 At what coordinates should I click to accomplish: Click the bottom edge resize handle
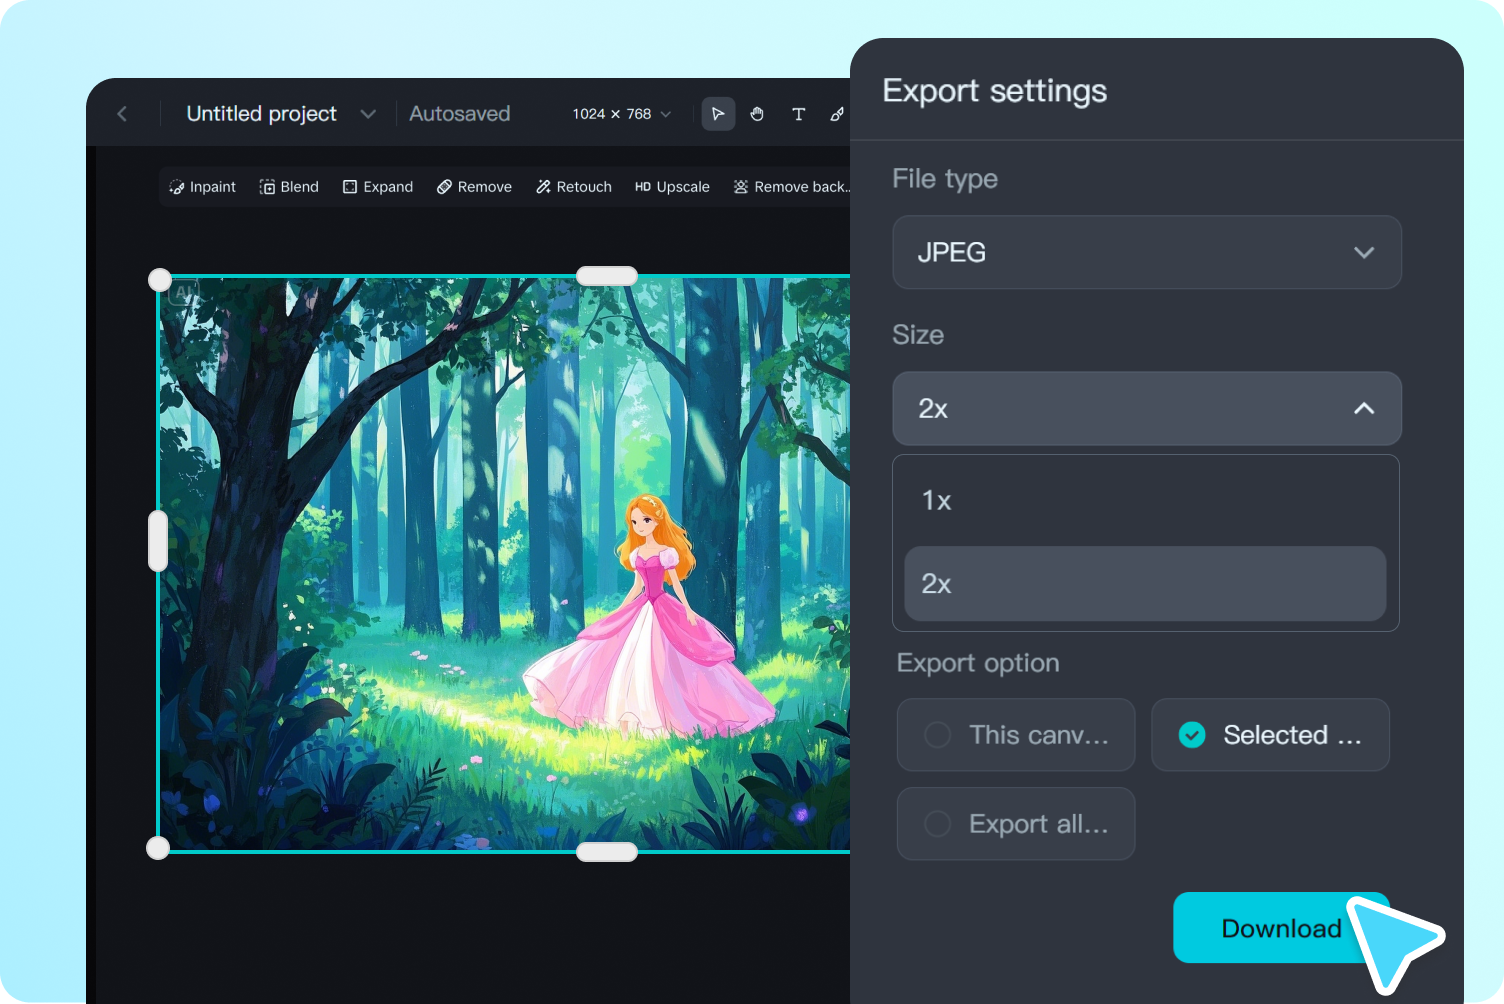pyautogui.click(x=607, y=852)
